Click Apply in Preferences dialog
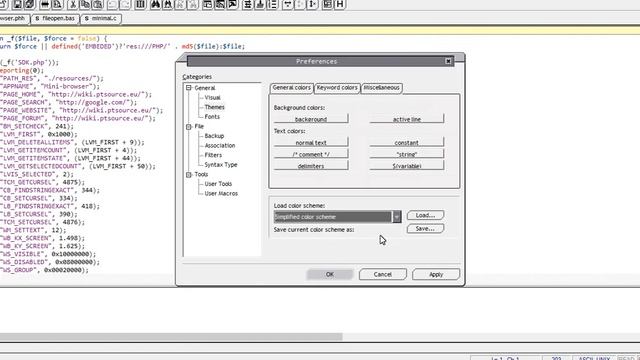 (x=436, y=274)
